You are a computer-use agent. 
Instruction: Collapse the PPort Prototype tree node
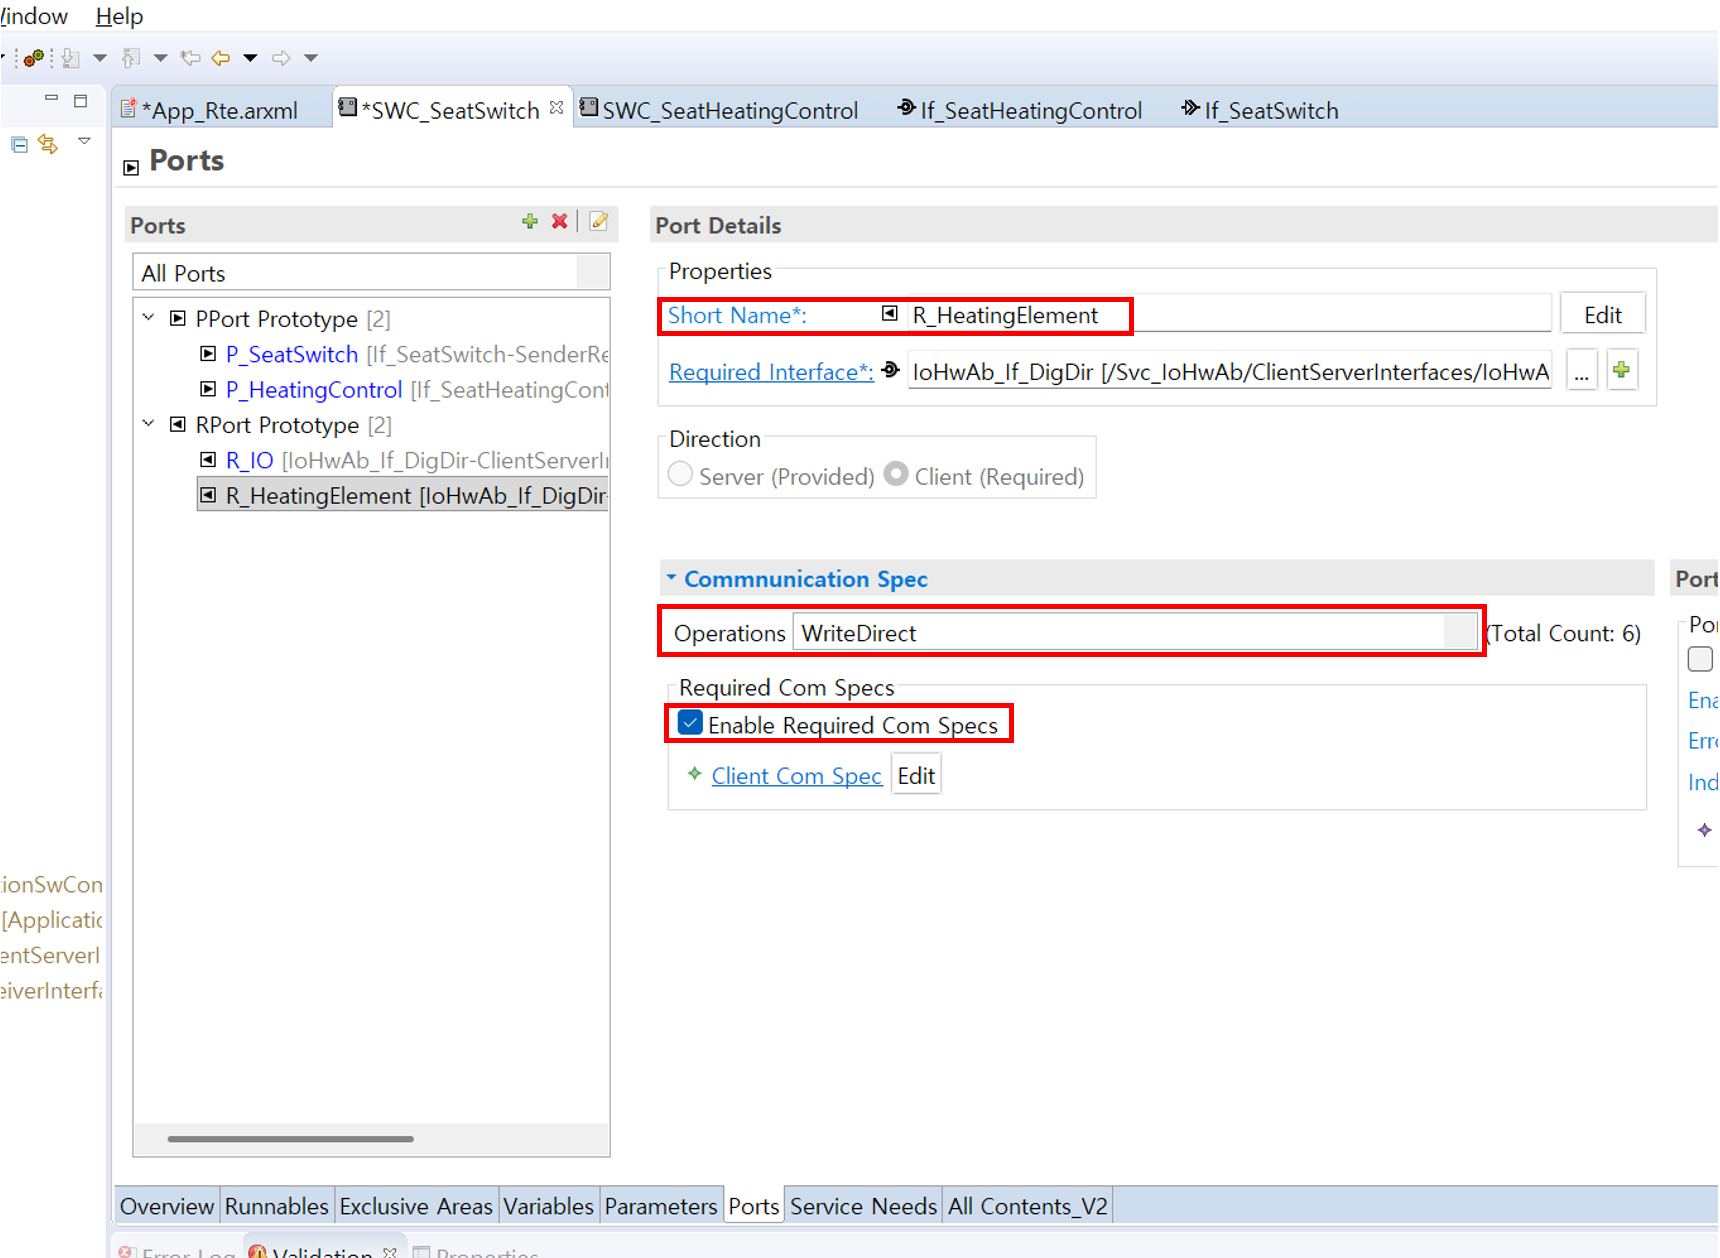click(x=149, y=318)
